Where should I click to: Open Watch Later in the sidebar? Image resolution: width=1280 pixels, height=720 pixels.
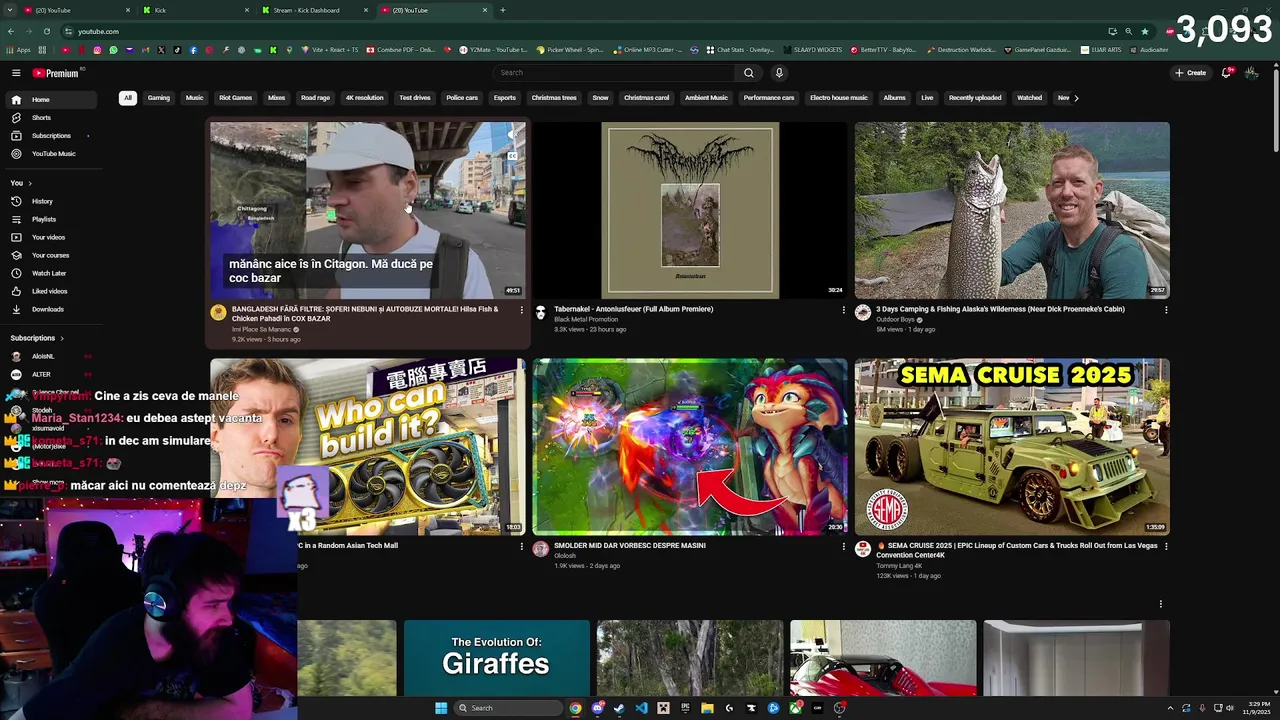49,274
